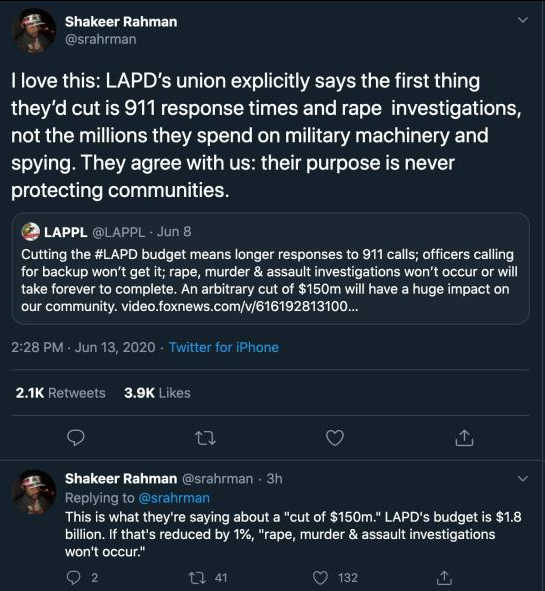The width and height of the screenshot is (545, 591).
Task: Click the main tweet's reply bubble icon
Action: click(x=75, y=438)
